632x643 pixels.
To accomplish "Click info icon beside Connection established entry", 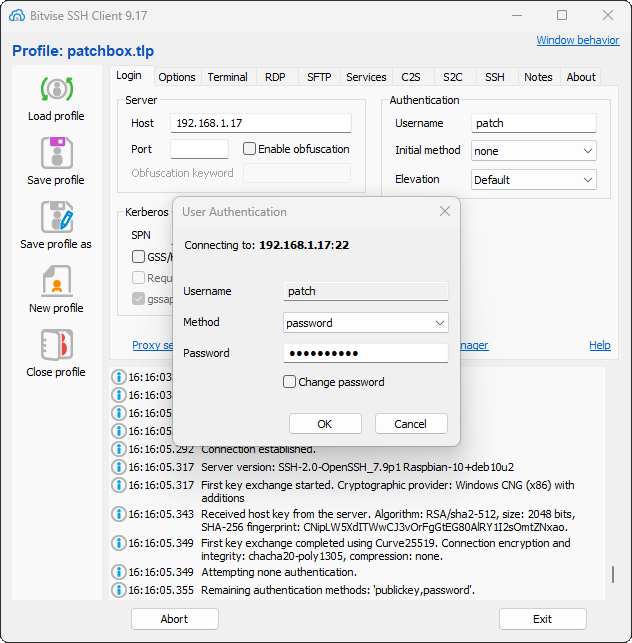I will click(x=119, y=449).
